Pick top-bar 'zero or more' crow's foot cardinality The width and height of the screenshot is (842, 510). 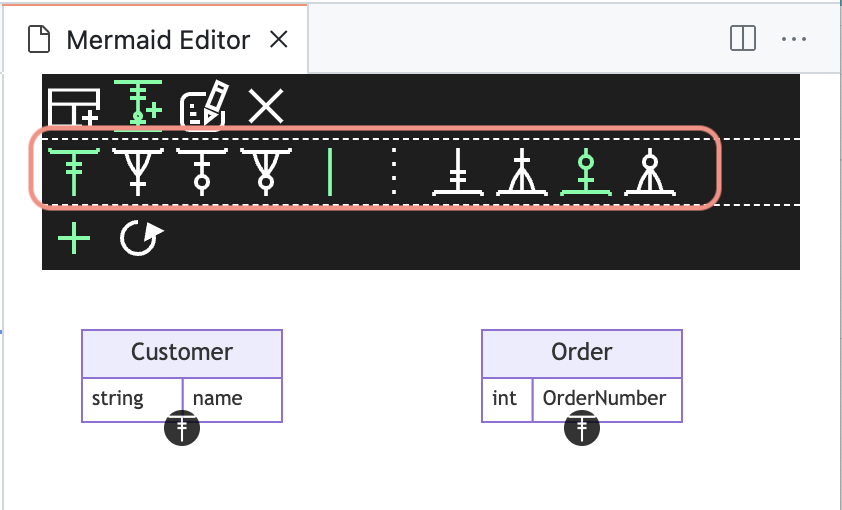[265, 171]
